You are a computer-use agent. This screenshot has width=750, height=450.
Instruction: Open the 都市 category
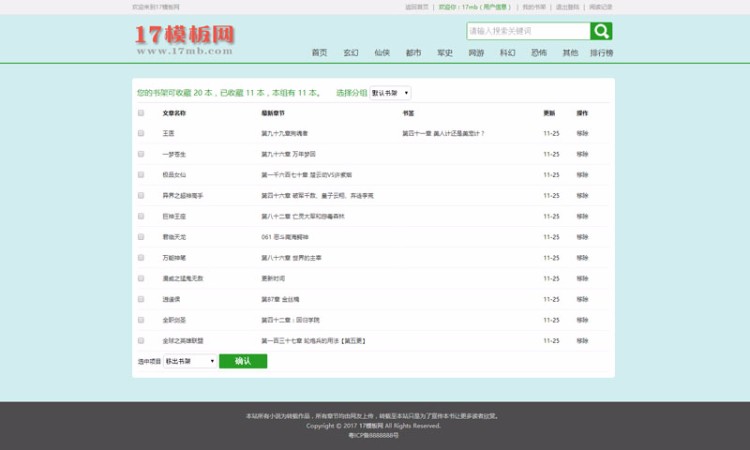[413, 53]
